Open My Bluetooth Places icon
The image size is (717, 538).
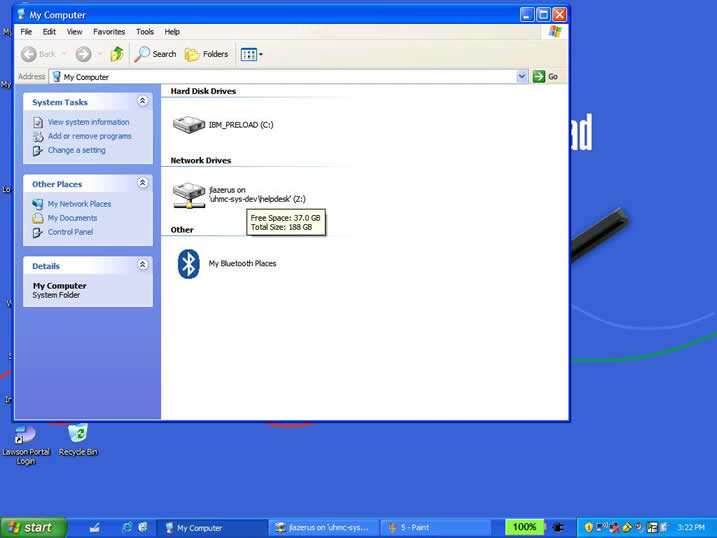pyautogui.click(x=188, y=264)
